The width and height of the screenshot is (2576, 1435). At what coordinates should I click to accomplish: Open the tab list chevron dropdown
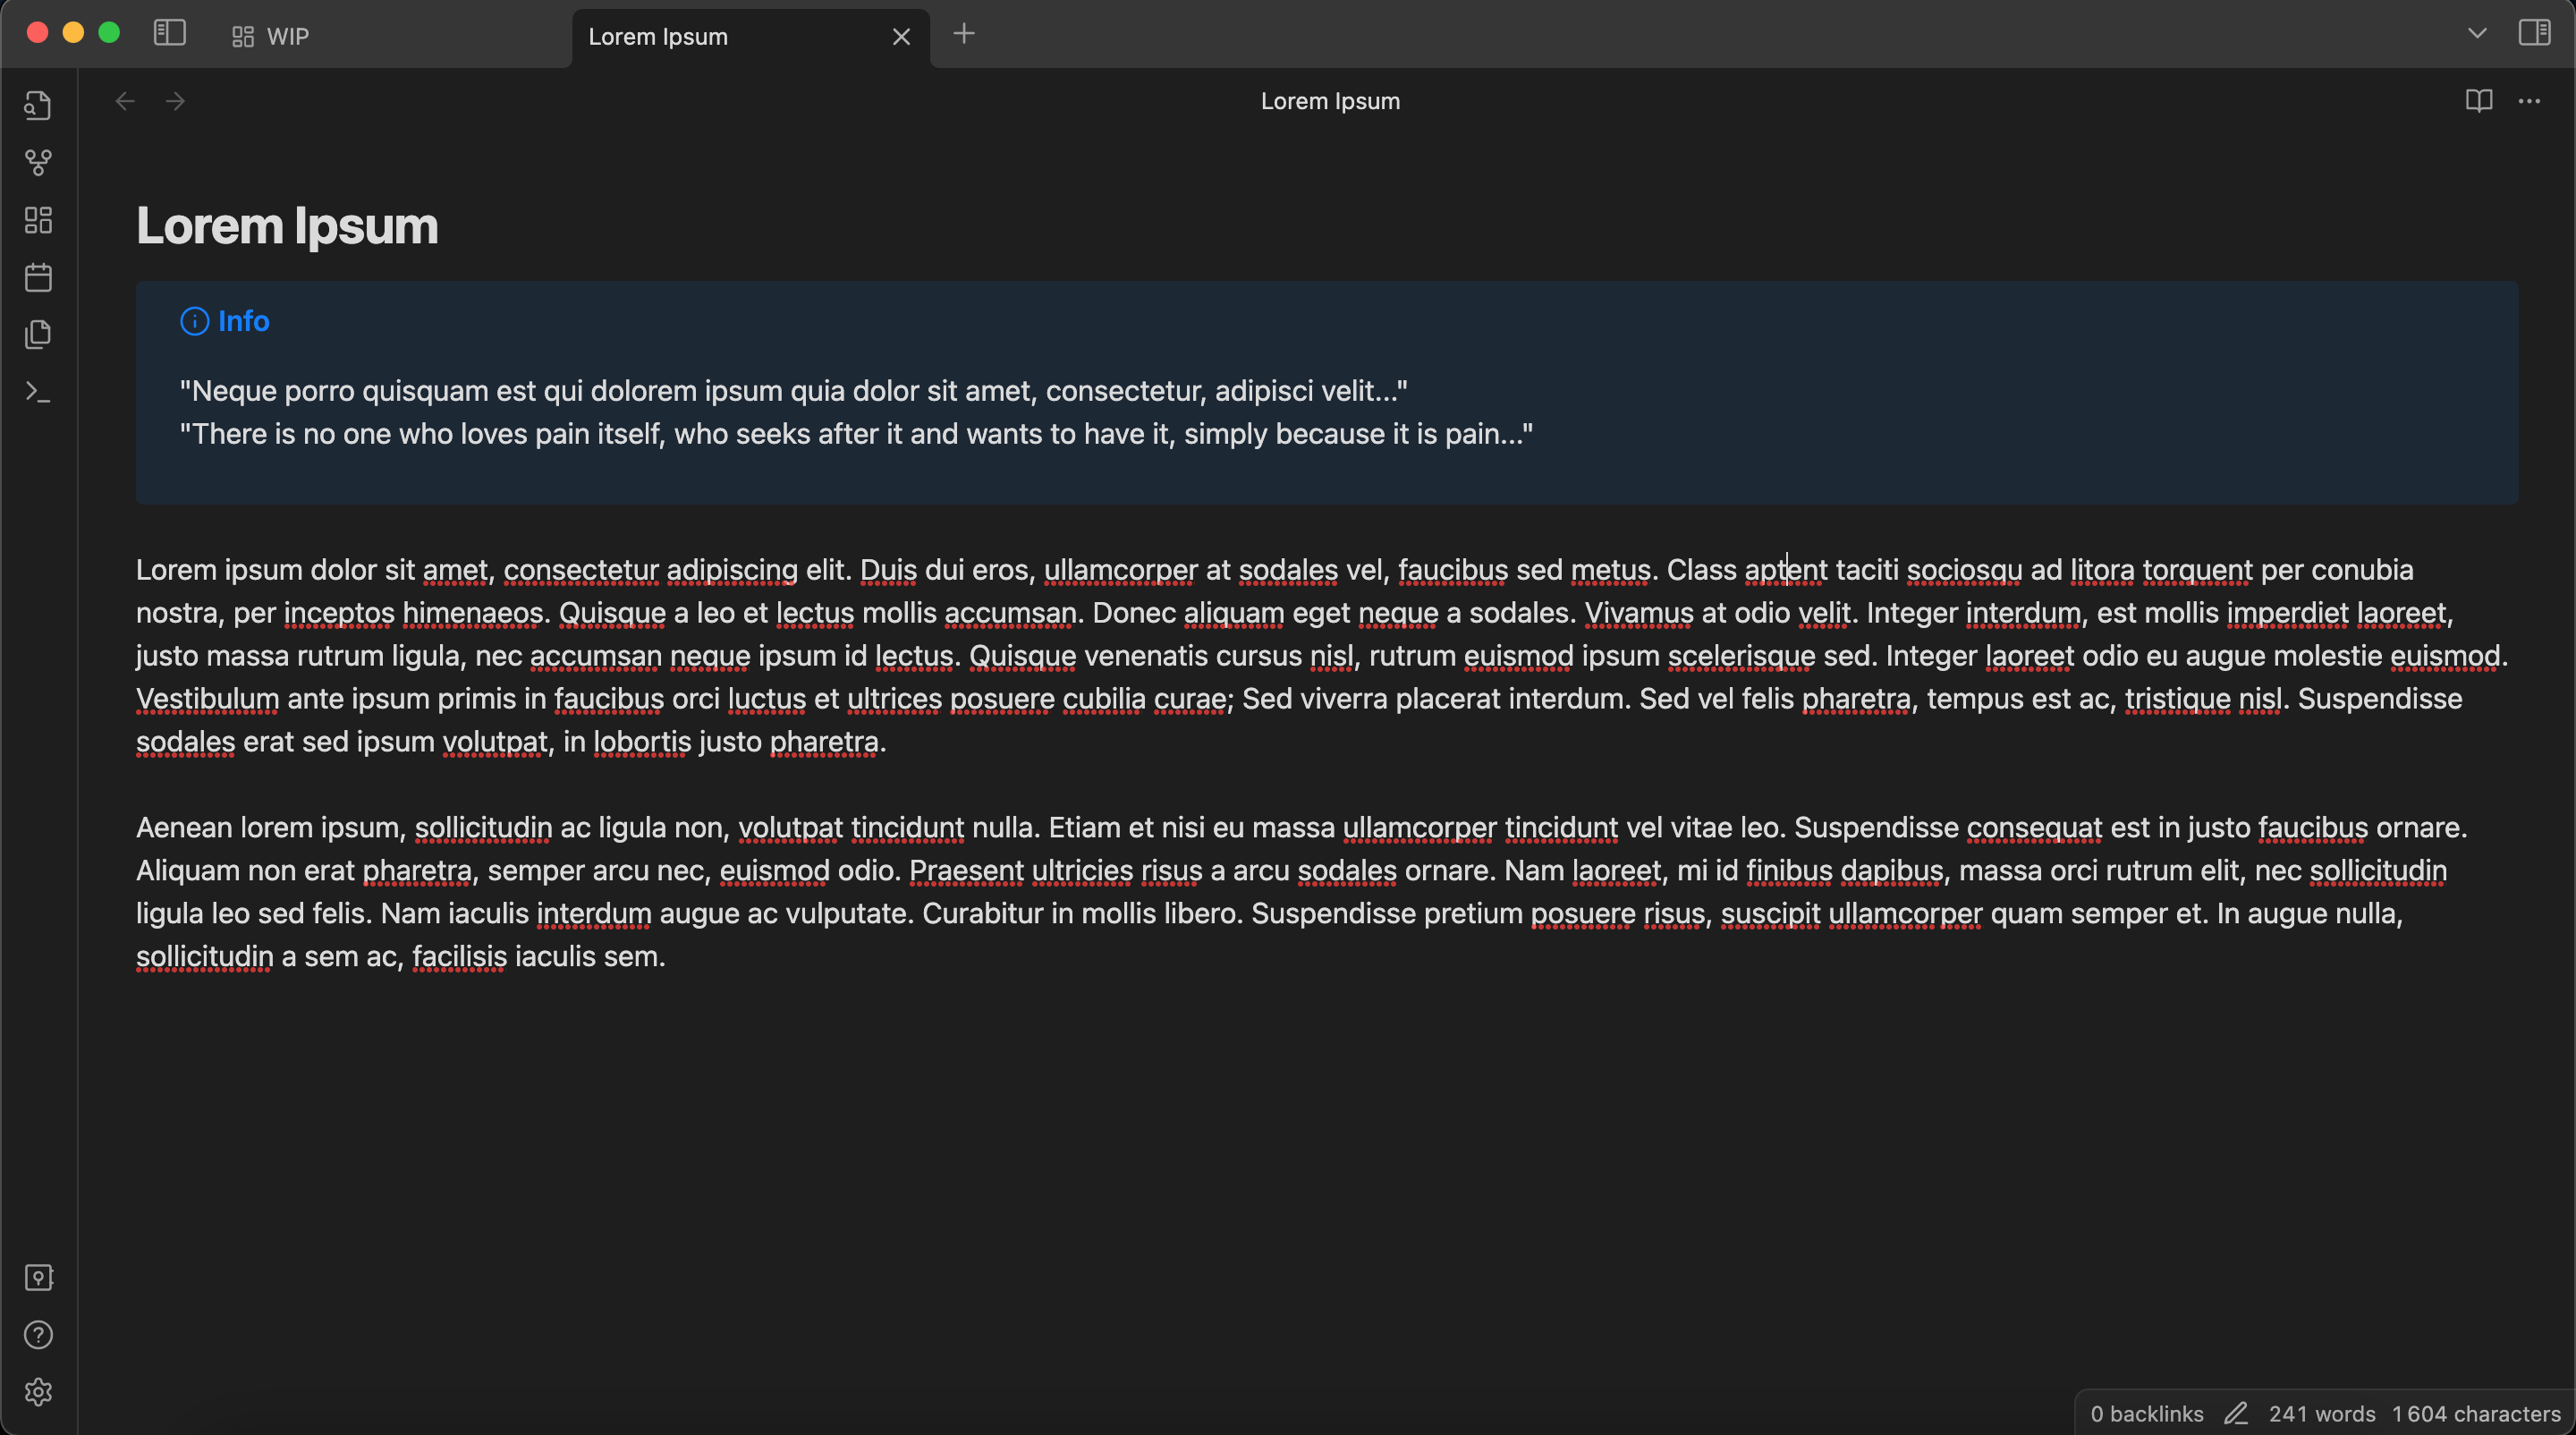(x=2476, y=33)
